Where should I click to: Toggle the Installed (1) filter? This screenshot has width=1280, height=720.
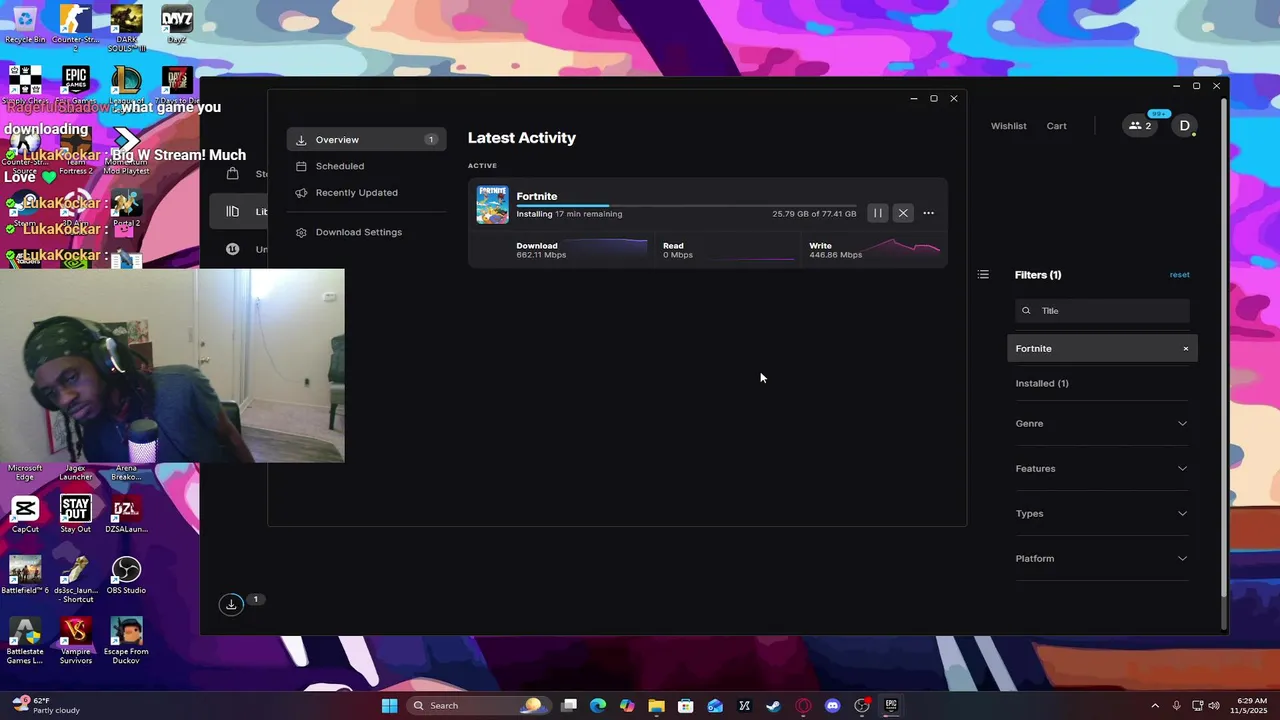1042,383
